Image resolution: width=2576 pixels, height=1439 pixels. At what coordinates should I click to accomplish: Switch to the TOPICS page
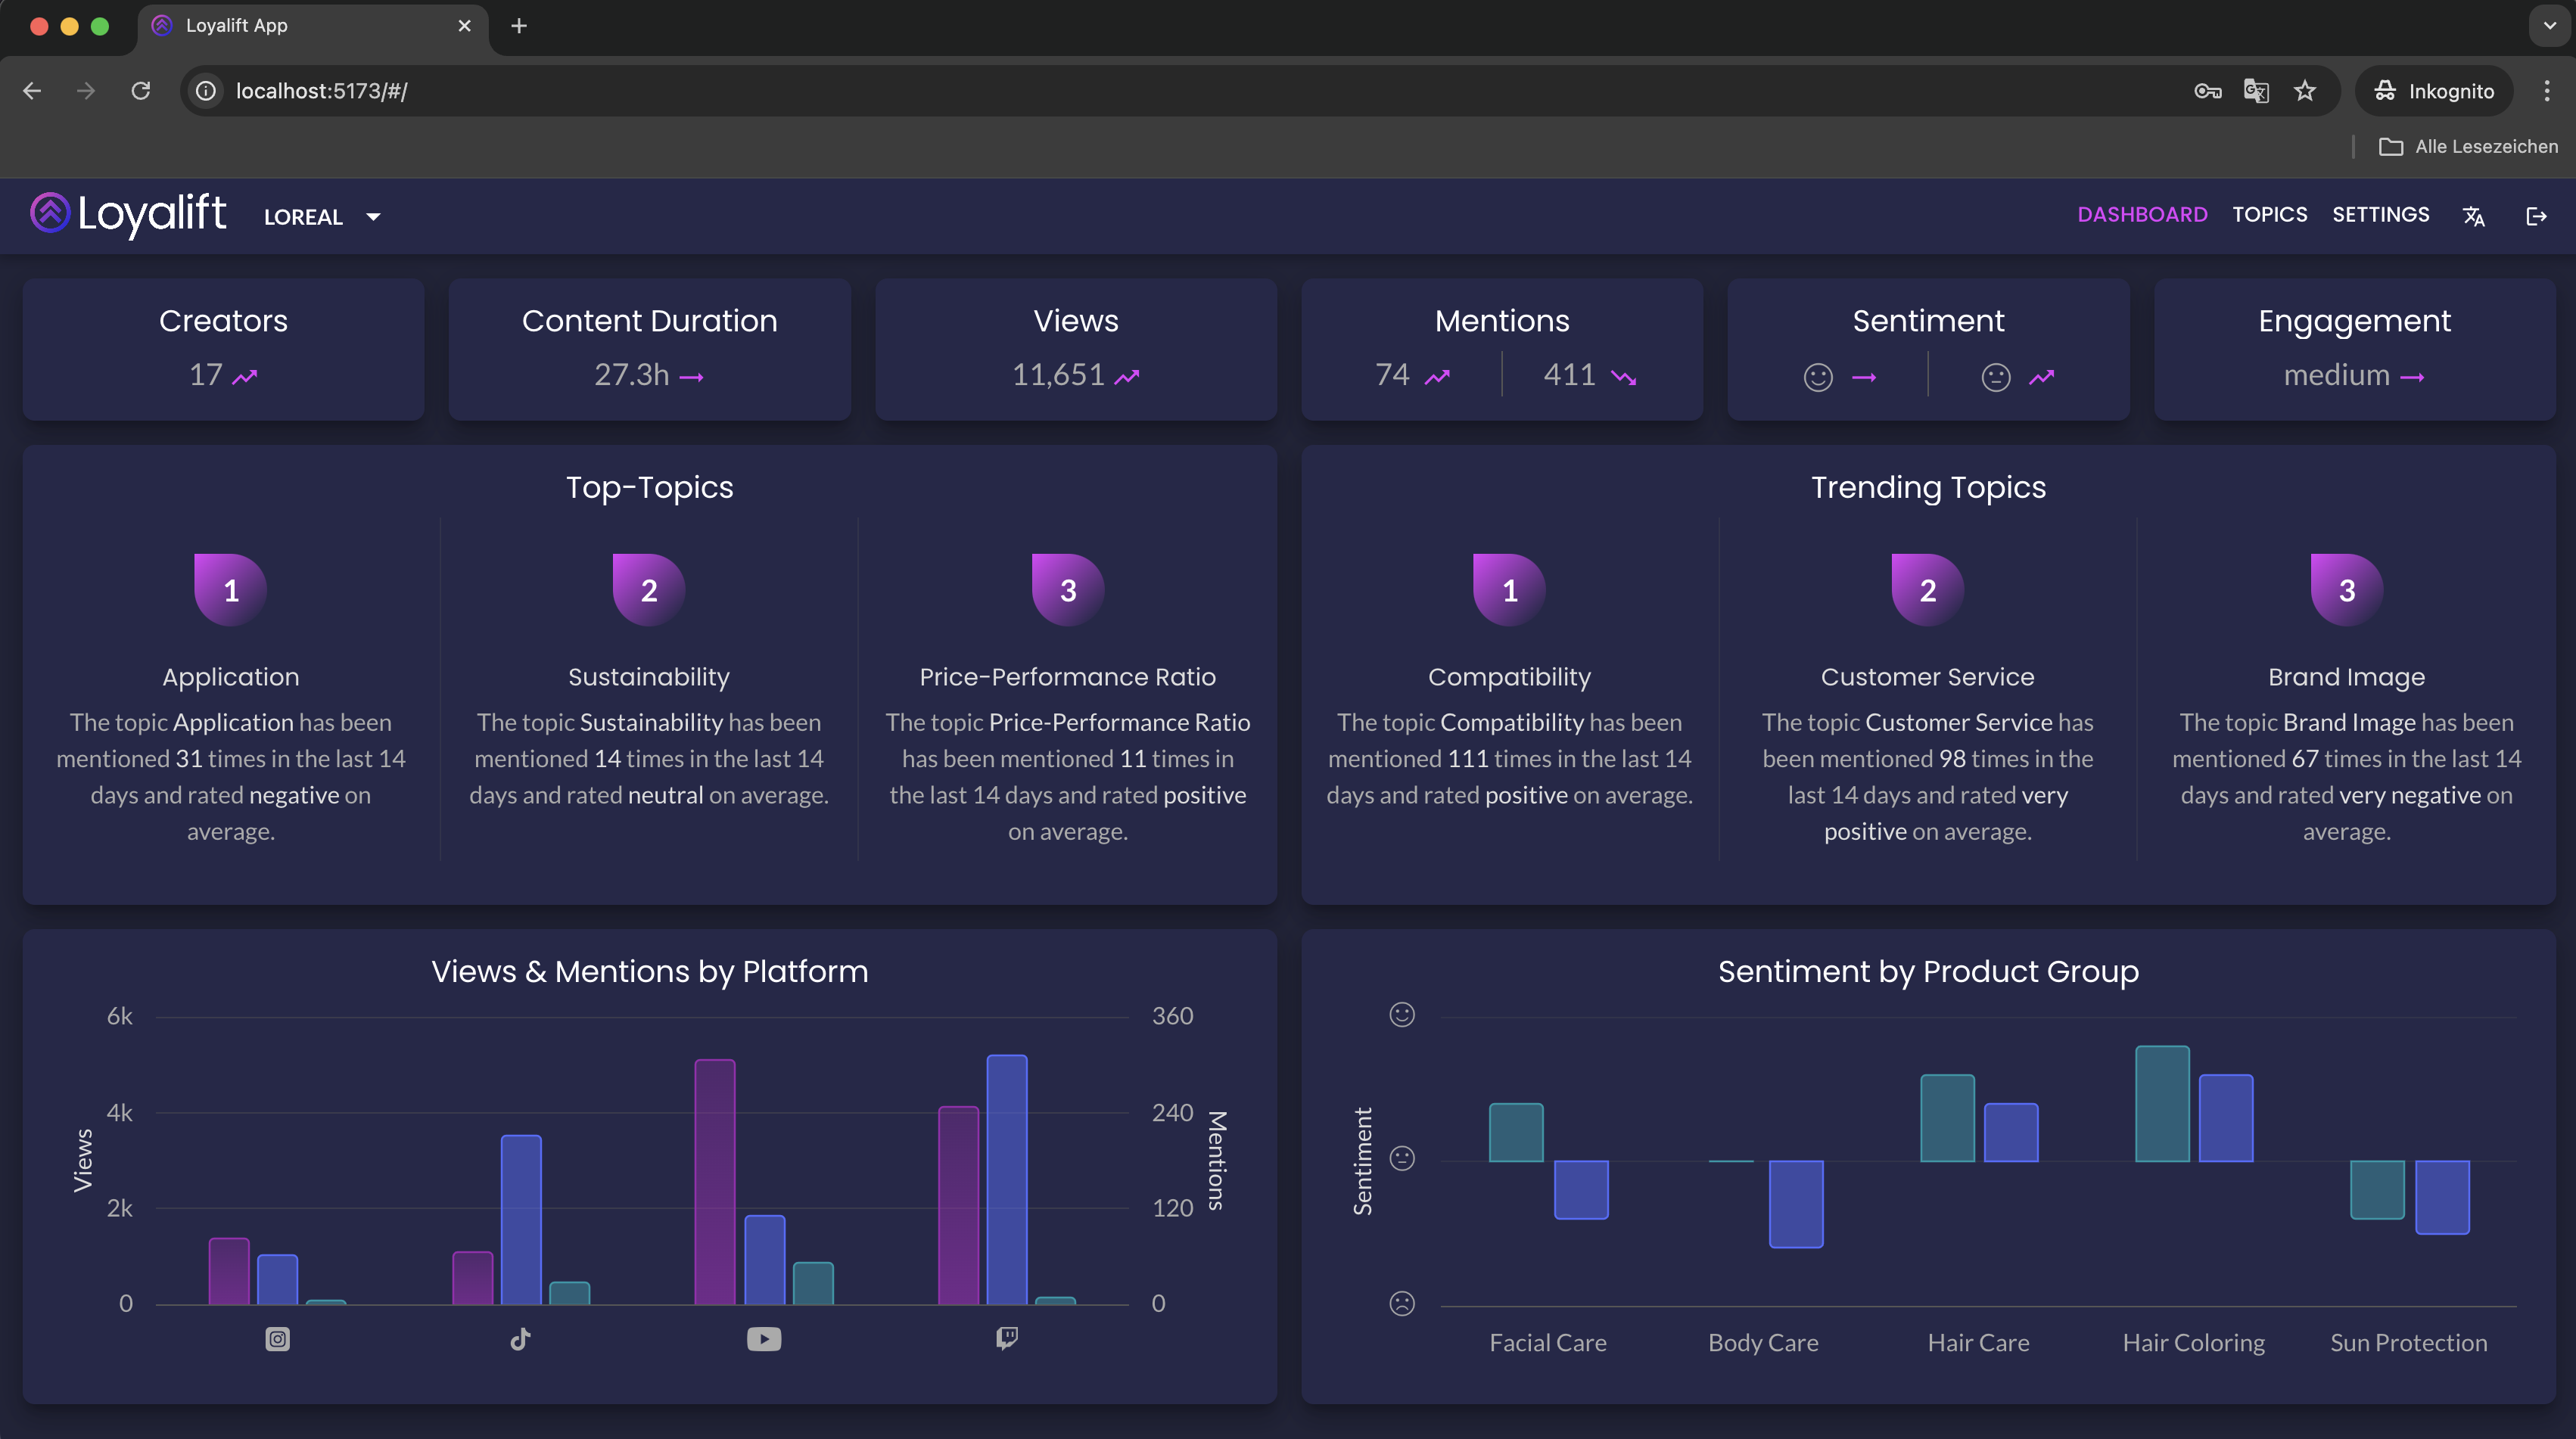[x=2269, y=215]
